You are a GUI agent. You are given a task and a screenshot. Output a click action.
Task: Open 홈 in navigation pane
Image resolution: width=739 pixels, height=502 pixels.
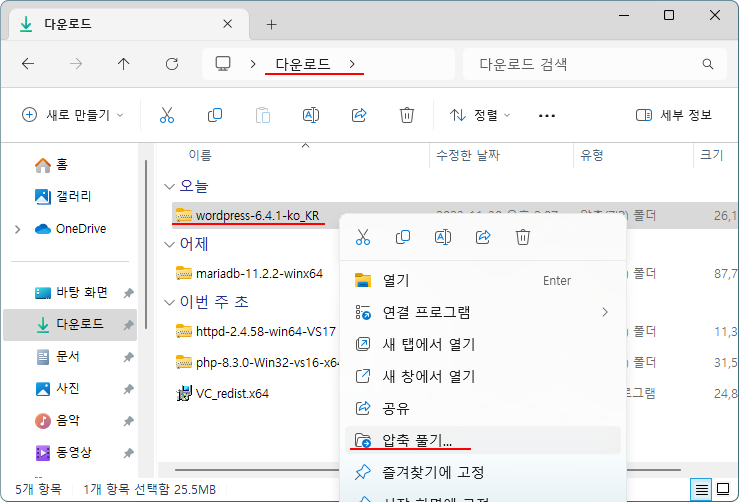click(51, 165)
